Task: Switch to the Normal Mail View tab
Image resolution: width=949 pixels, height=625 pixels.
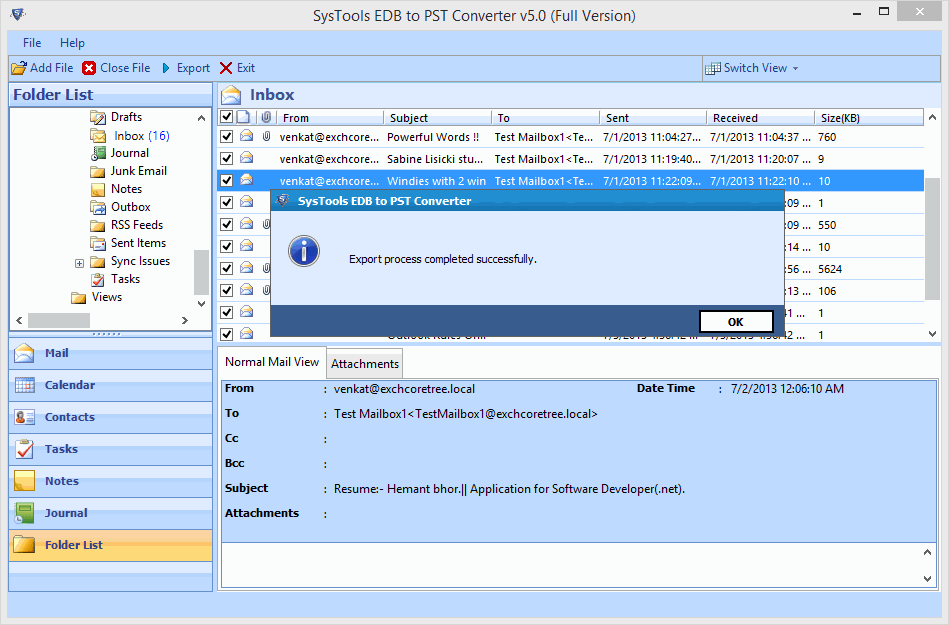Action: pyautogui.click(x=272, y=362)
